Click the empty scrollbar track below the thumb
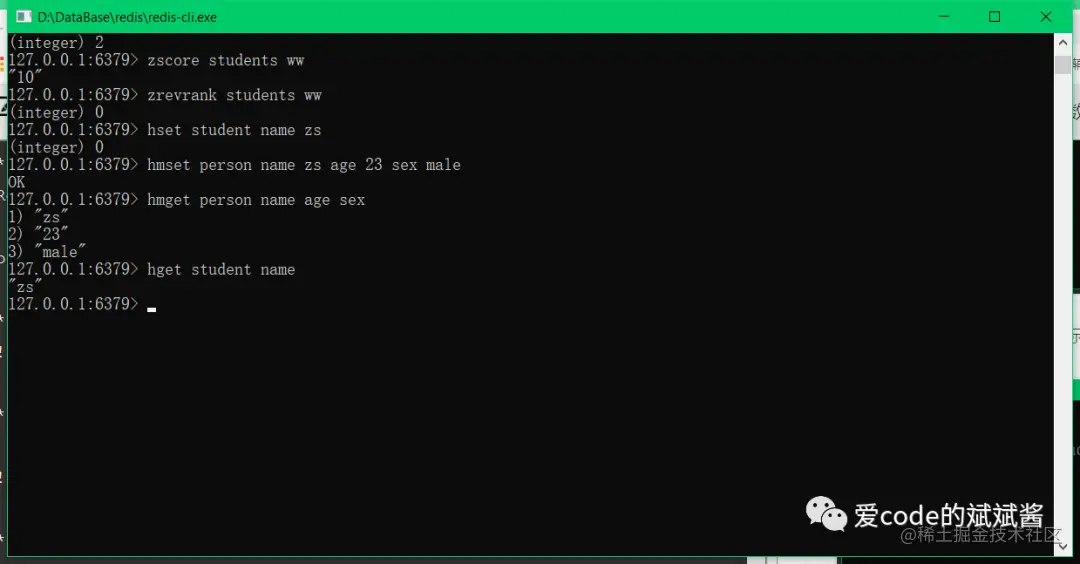1080x564 pixels. pyautogui.click(x=1063, y=303)
